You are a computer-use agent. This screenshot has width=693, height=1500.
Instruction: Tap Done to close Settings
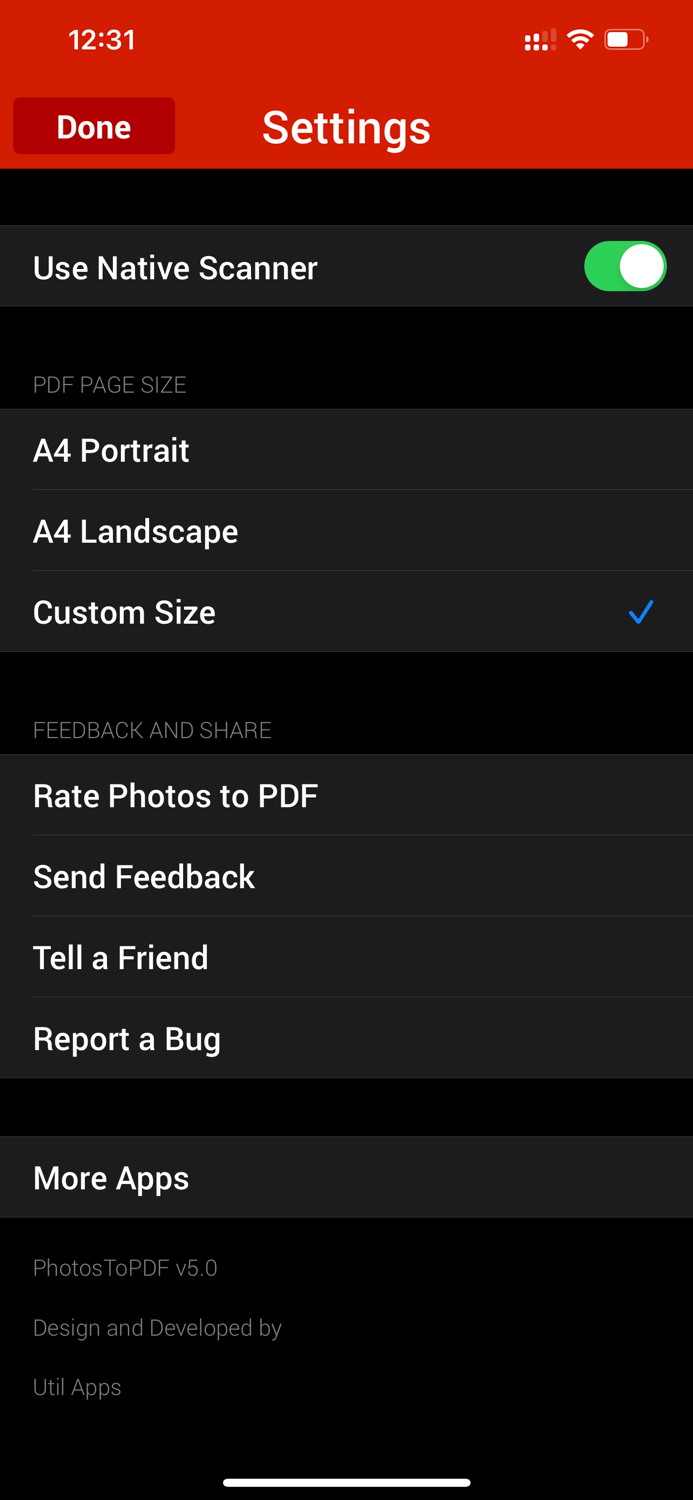point(93,126)
